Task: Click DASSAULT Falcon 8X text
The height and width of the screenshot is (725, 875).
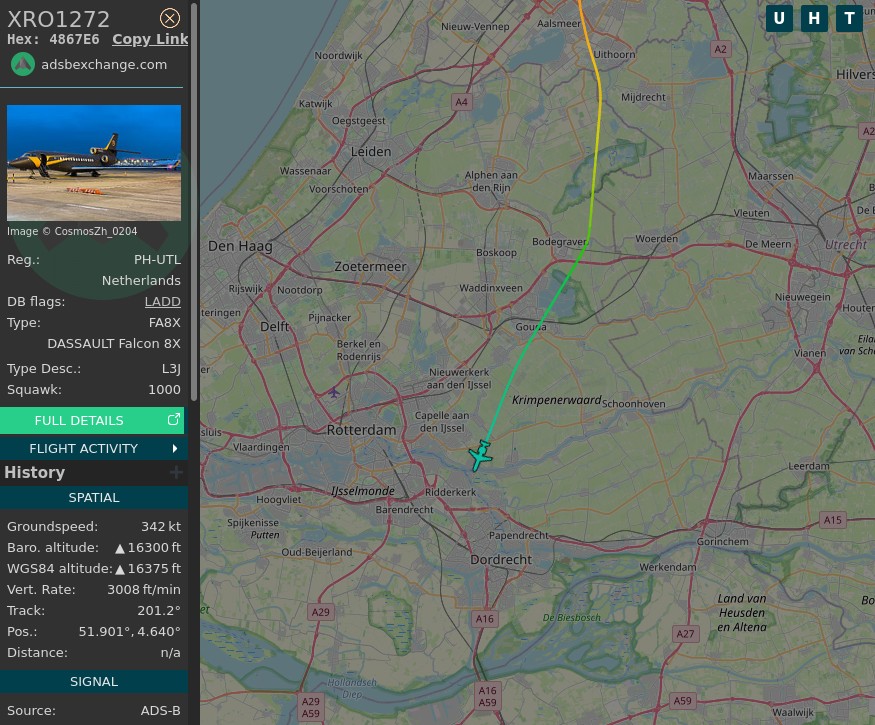Action: click(114, 343)
